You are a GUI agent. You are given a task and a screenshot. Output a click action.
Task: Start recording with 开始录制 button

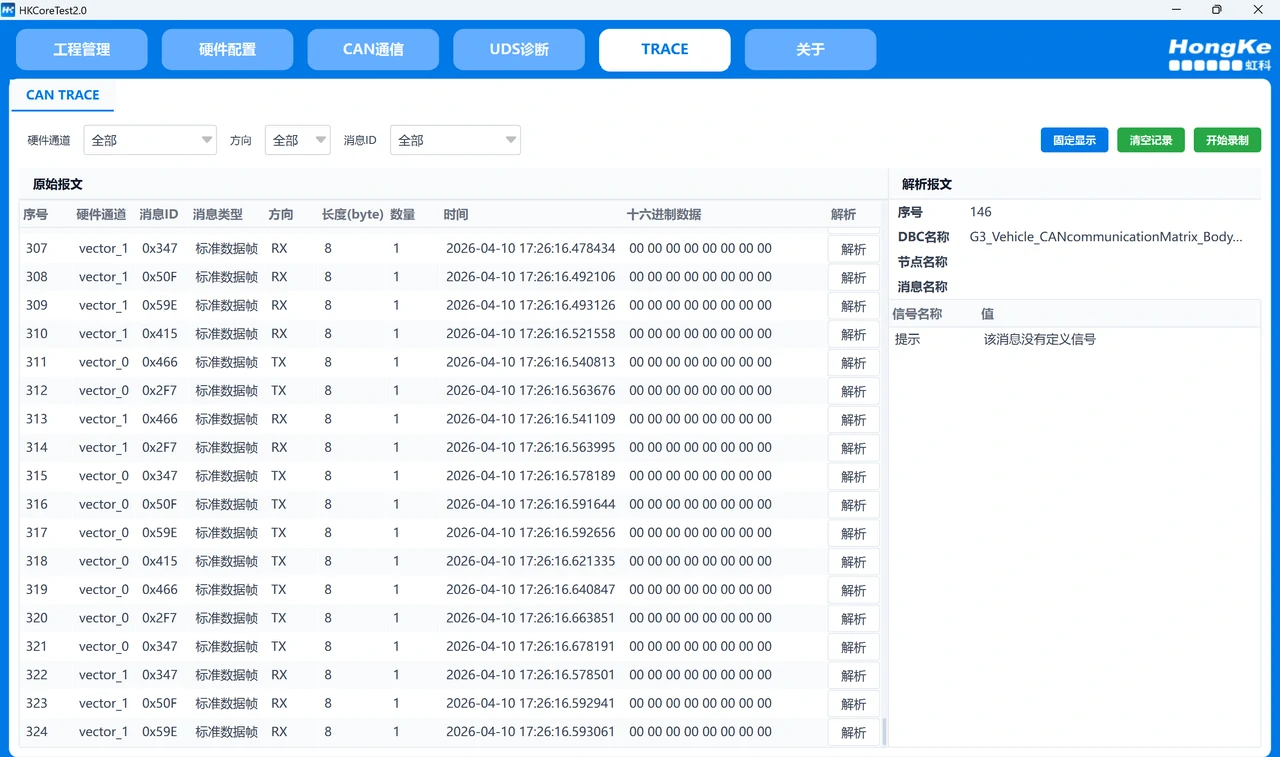1227,140
